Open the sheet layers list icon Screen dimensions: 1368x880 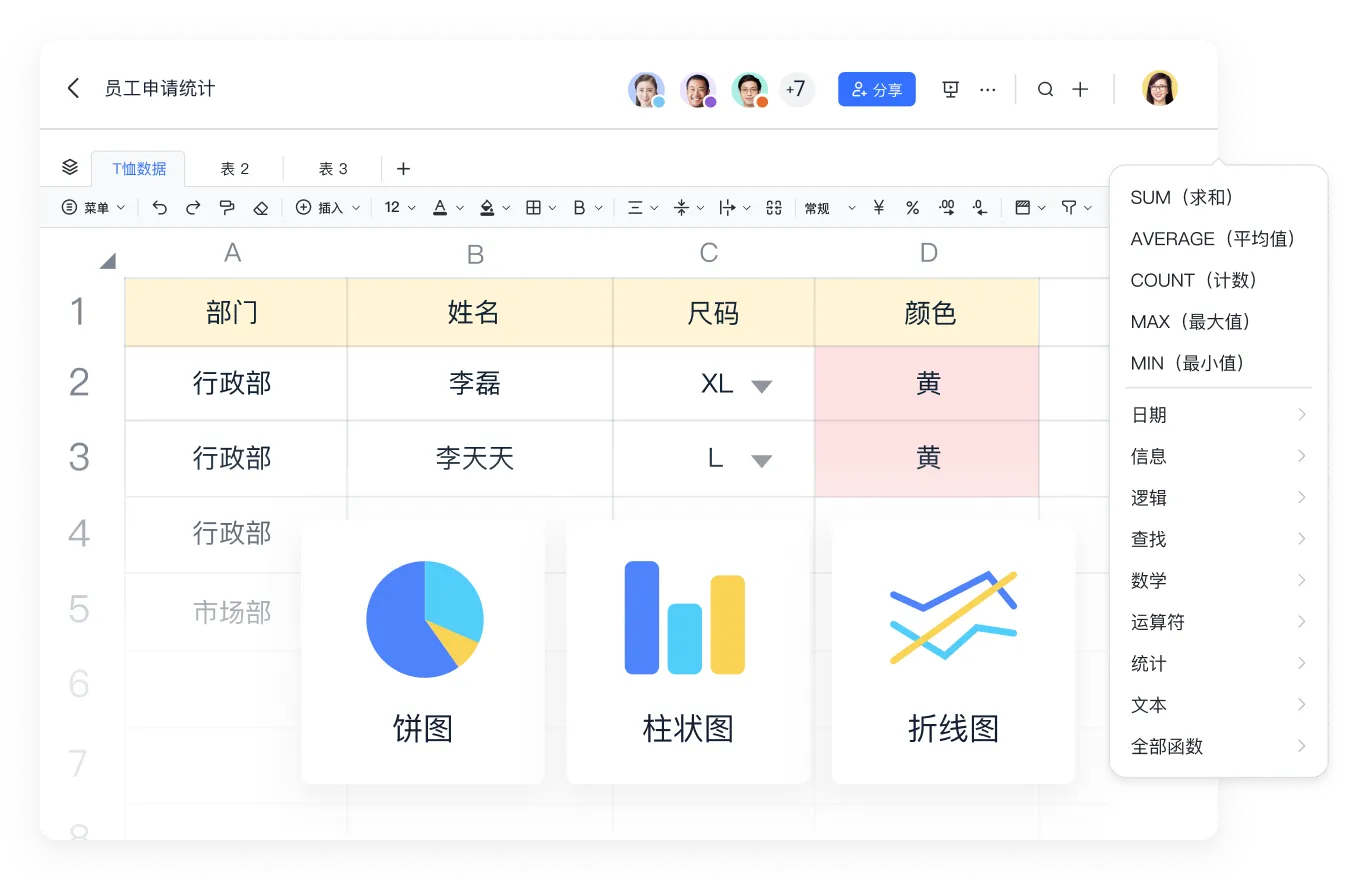[x=69, y=168]
